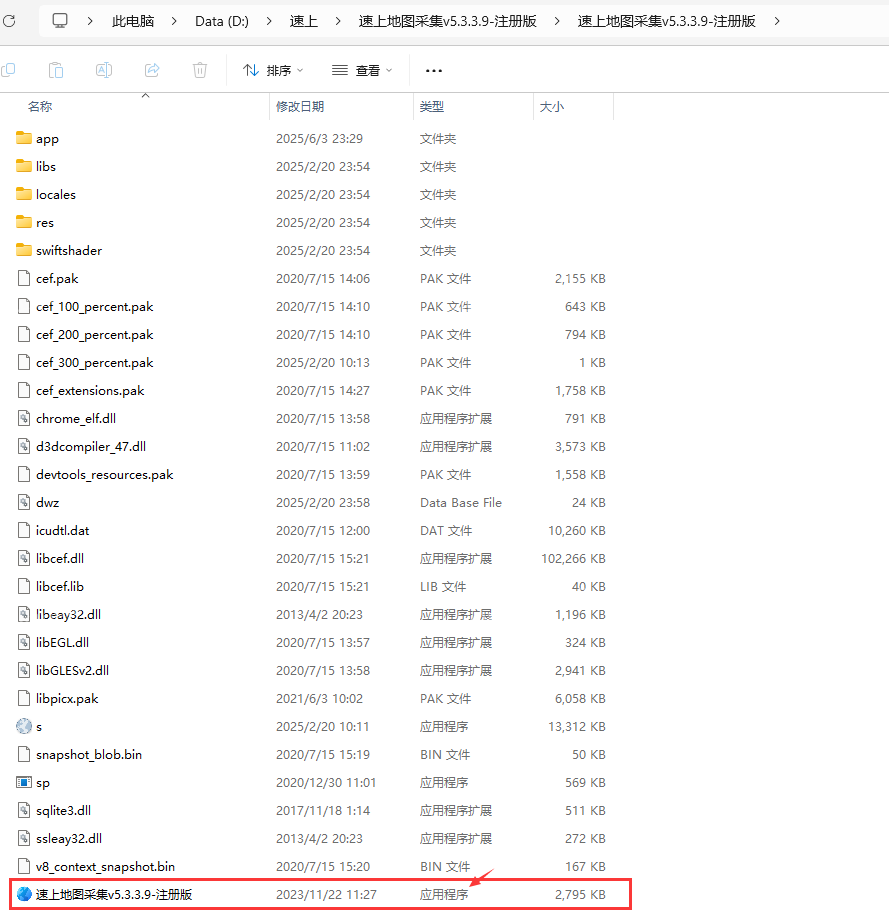Select the libEGL.dll file icon
The width and height of the screenshot is (889, 911).
24,642
